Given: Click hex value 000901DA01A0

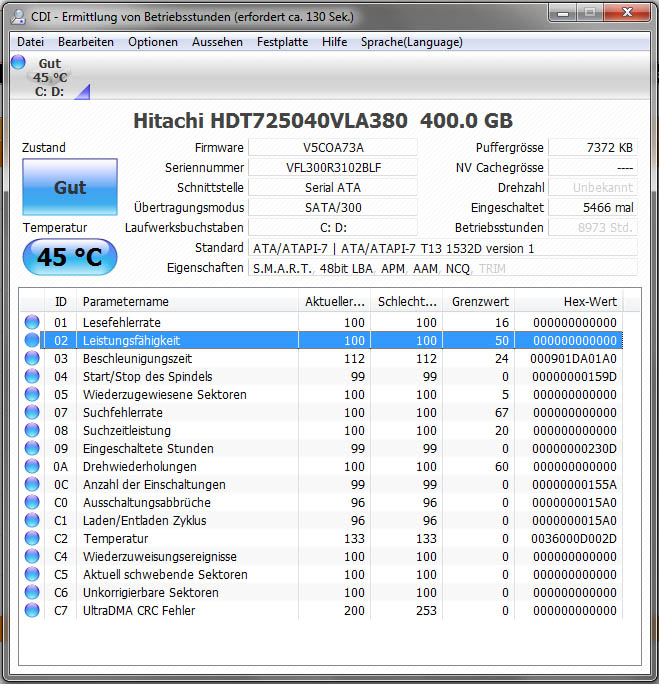Looking at the screenshot, I should tap(574, 359).
